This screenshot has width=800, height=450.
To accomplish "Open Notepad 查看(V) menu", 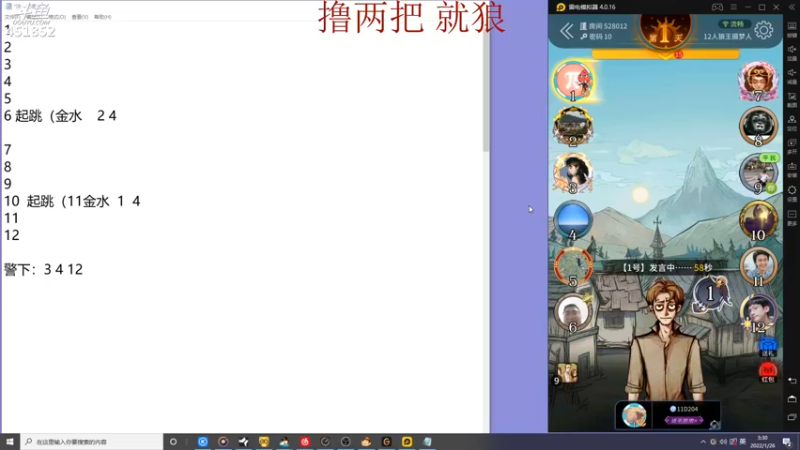I will (x=80, y=17).
